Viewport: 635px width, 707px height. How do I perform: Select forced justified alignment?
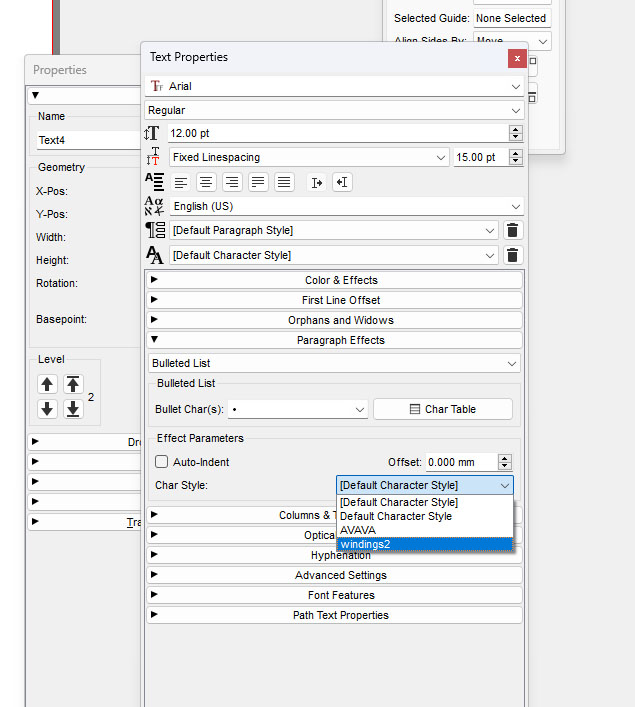285,182
